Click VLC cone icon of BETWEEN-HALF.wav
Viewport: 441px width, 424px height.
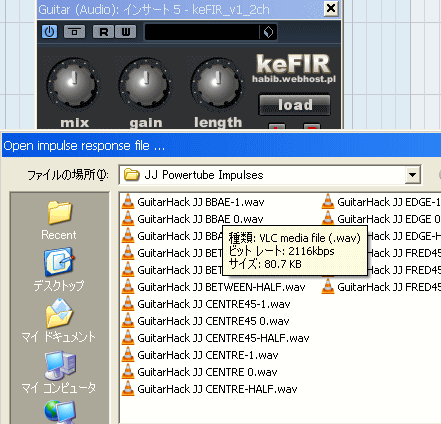[128, 287]
